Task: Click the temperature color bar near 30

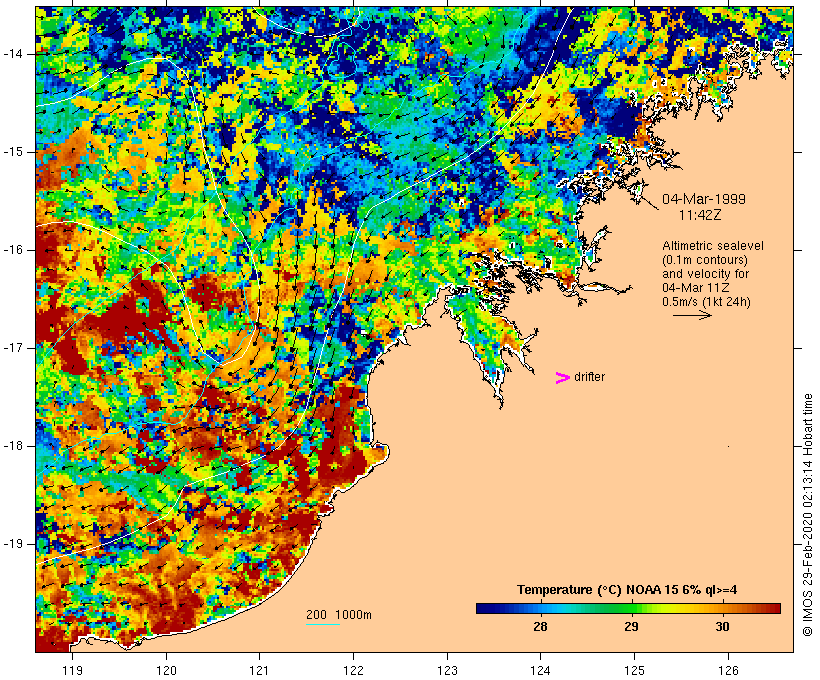Action: coord(722,608)
